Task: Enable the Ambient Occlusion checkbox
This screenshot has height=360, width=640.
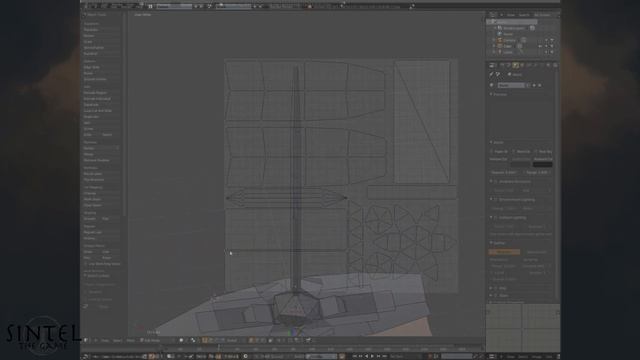Action: pos(496,182)
